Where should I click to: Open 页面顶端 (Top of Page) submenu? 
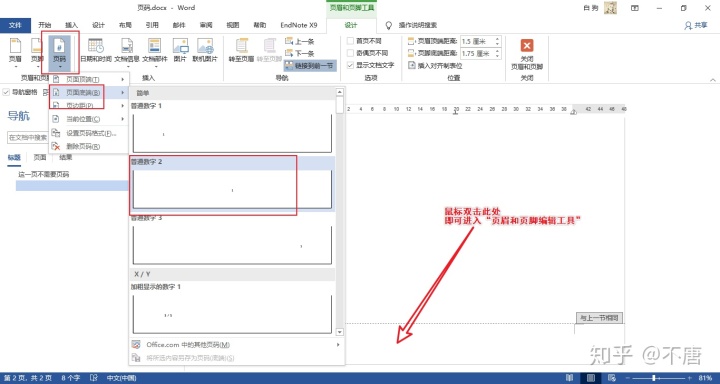coord(88,79)
